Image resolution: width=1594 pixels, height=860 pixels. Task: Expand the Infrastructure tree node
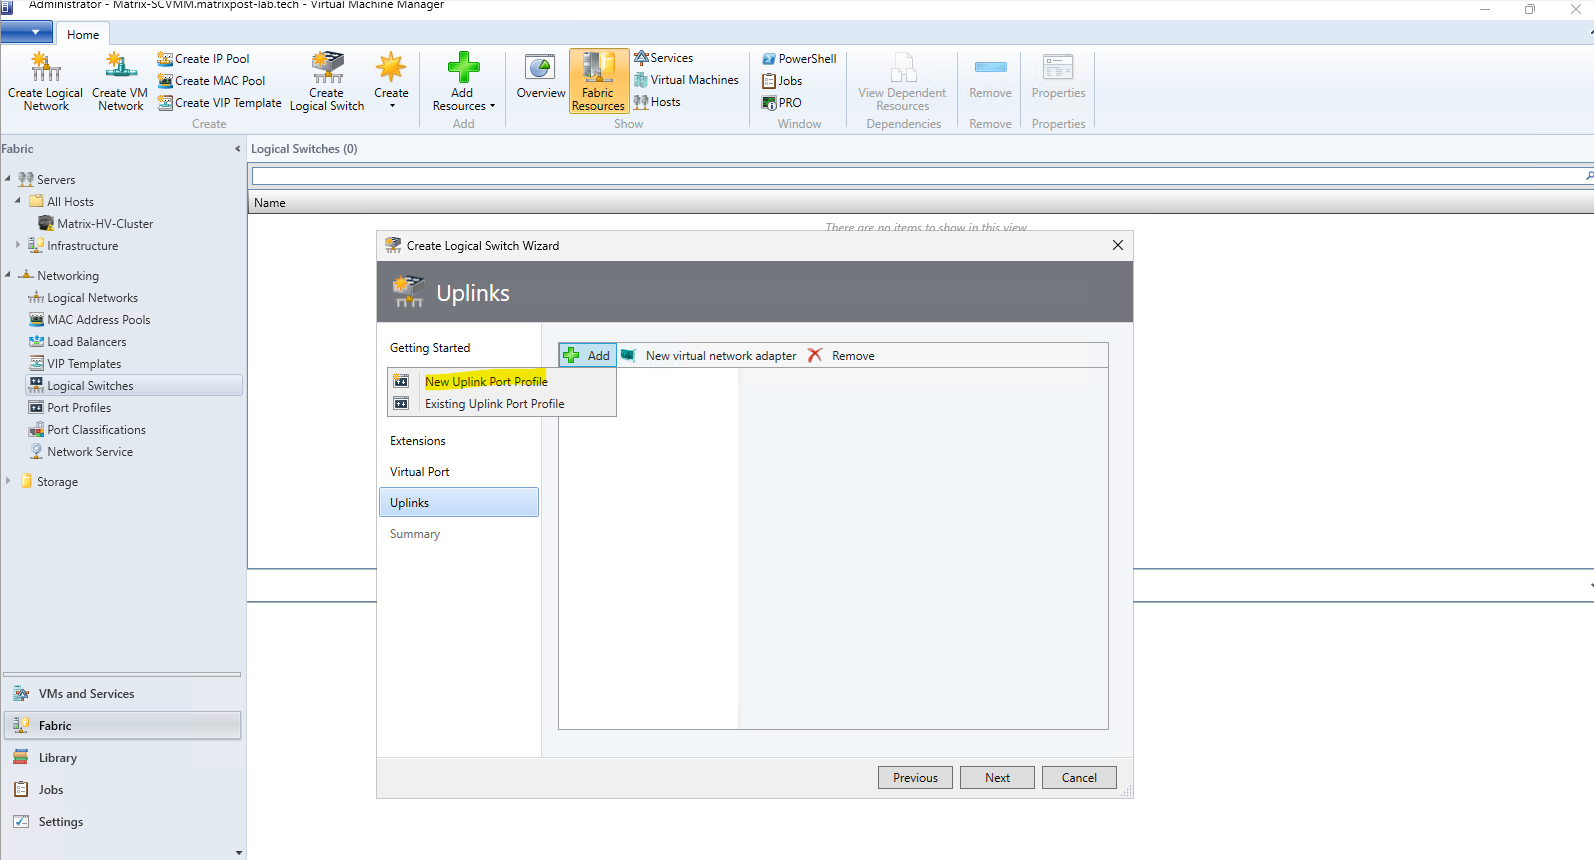pyautogui.click(x=18, y=245)
